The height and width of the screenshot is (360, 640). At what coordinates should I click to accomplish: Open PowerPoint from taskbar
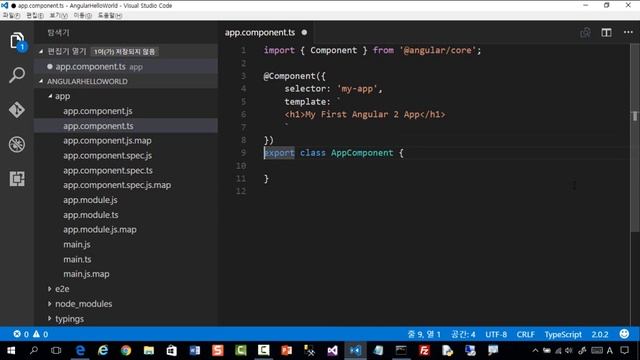point(287,351)
